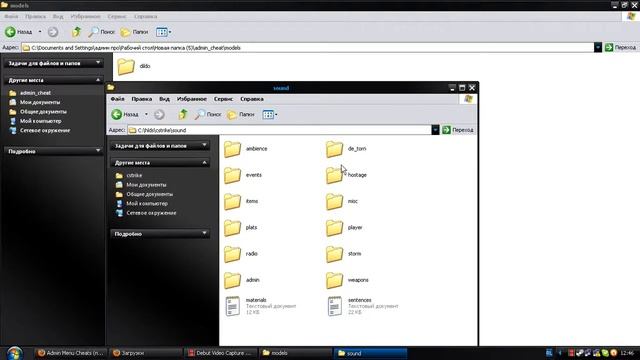Click the address field in sound window
Image resolution: width=640 pixels, height=360 pixels.
coord(280,130)
